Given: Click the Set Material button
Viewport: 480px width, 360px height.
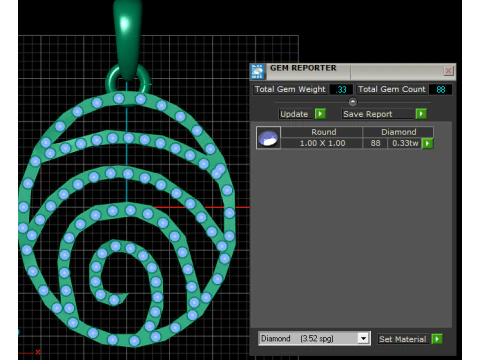Looking at the screenshot, I should point(403,339).
